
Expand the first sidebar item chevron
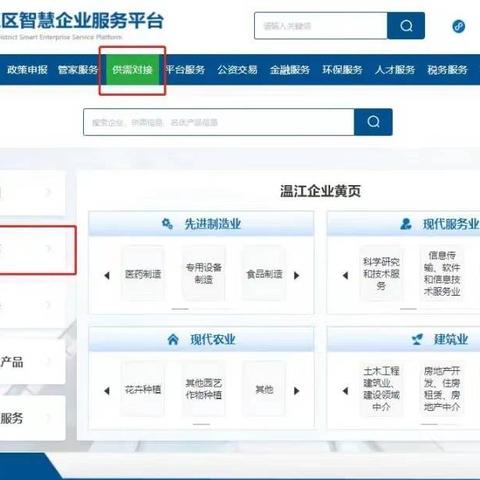49,192
